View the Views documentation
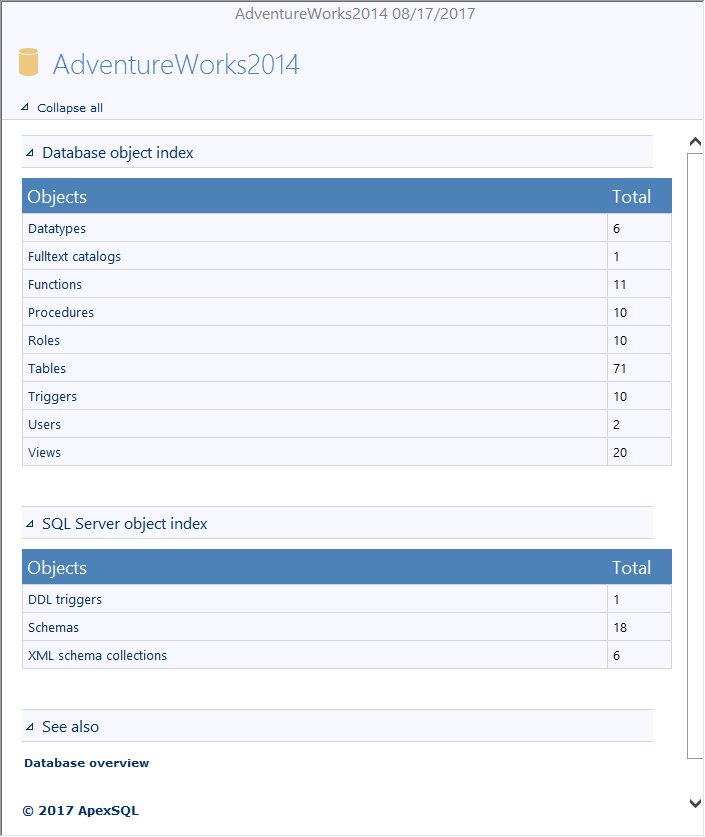The image size is (705, 837). (x=44, y=452)
